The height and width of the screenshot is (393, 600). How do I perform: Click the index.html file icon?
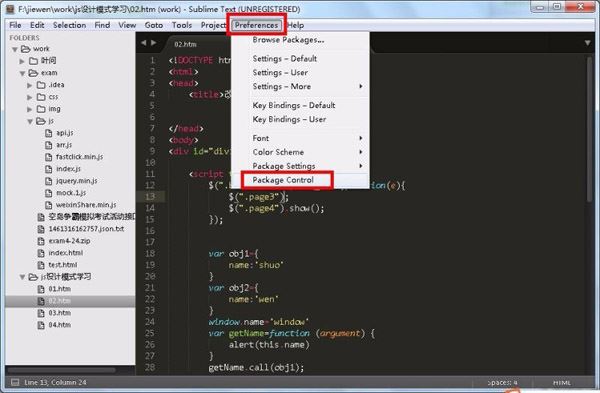tap(41, 253)
